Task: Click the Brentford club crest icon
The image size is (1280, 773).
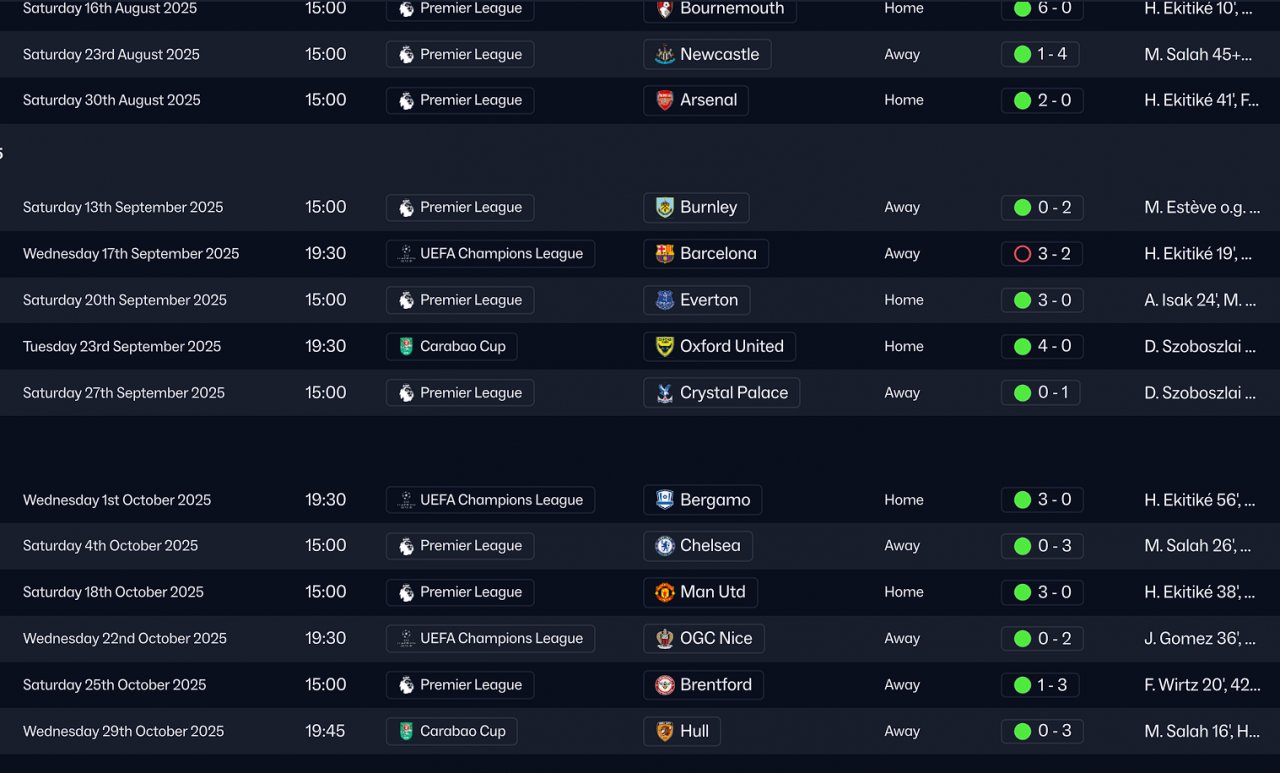Action: (x=665, y=685)
